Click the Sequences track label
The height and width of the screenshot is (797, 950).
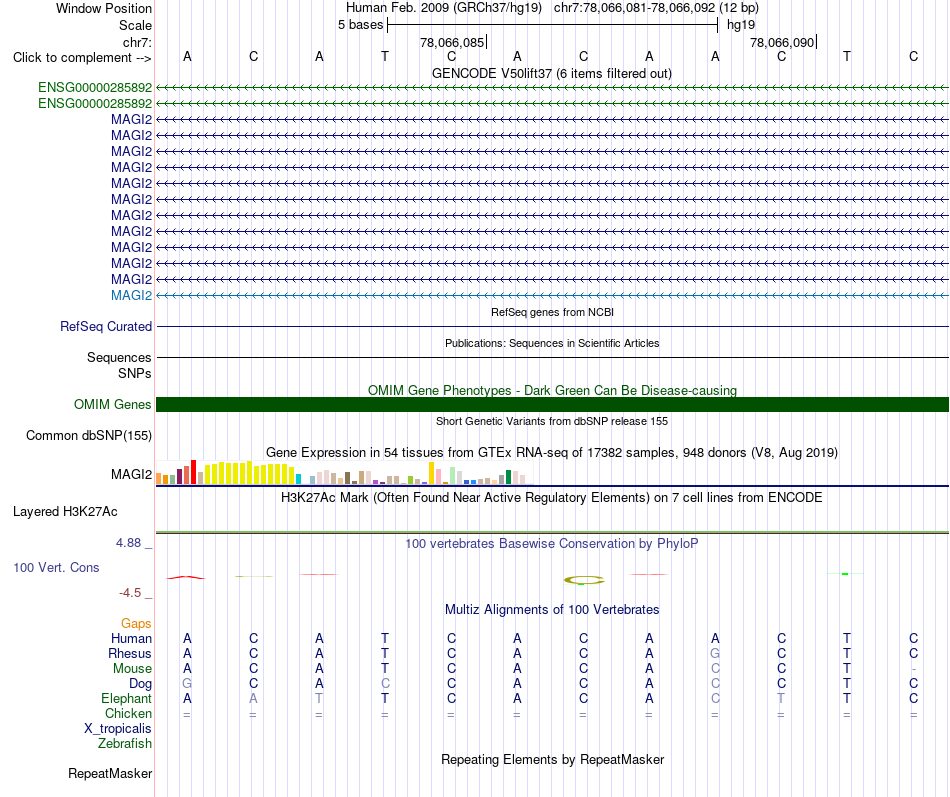click(x=119, y=358)
